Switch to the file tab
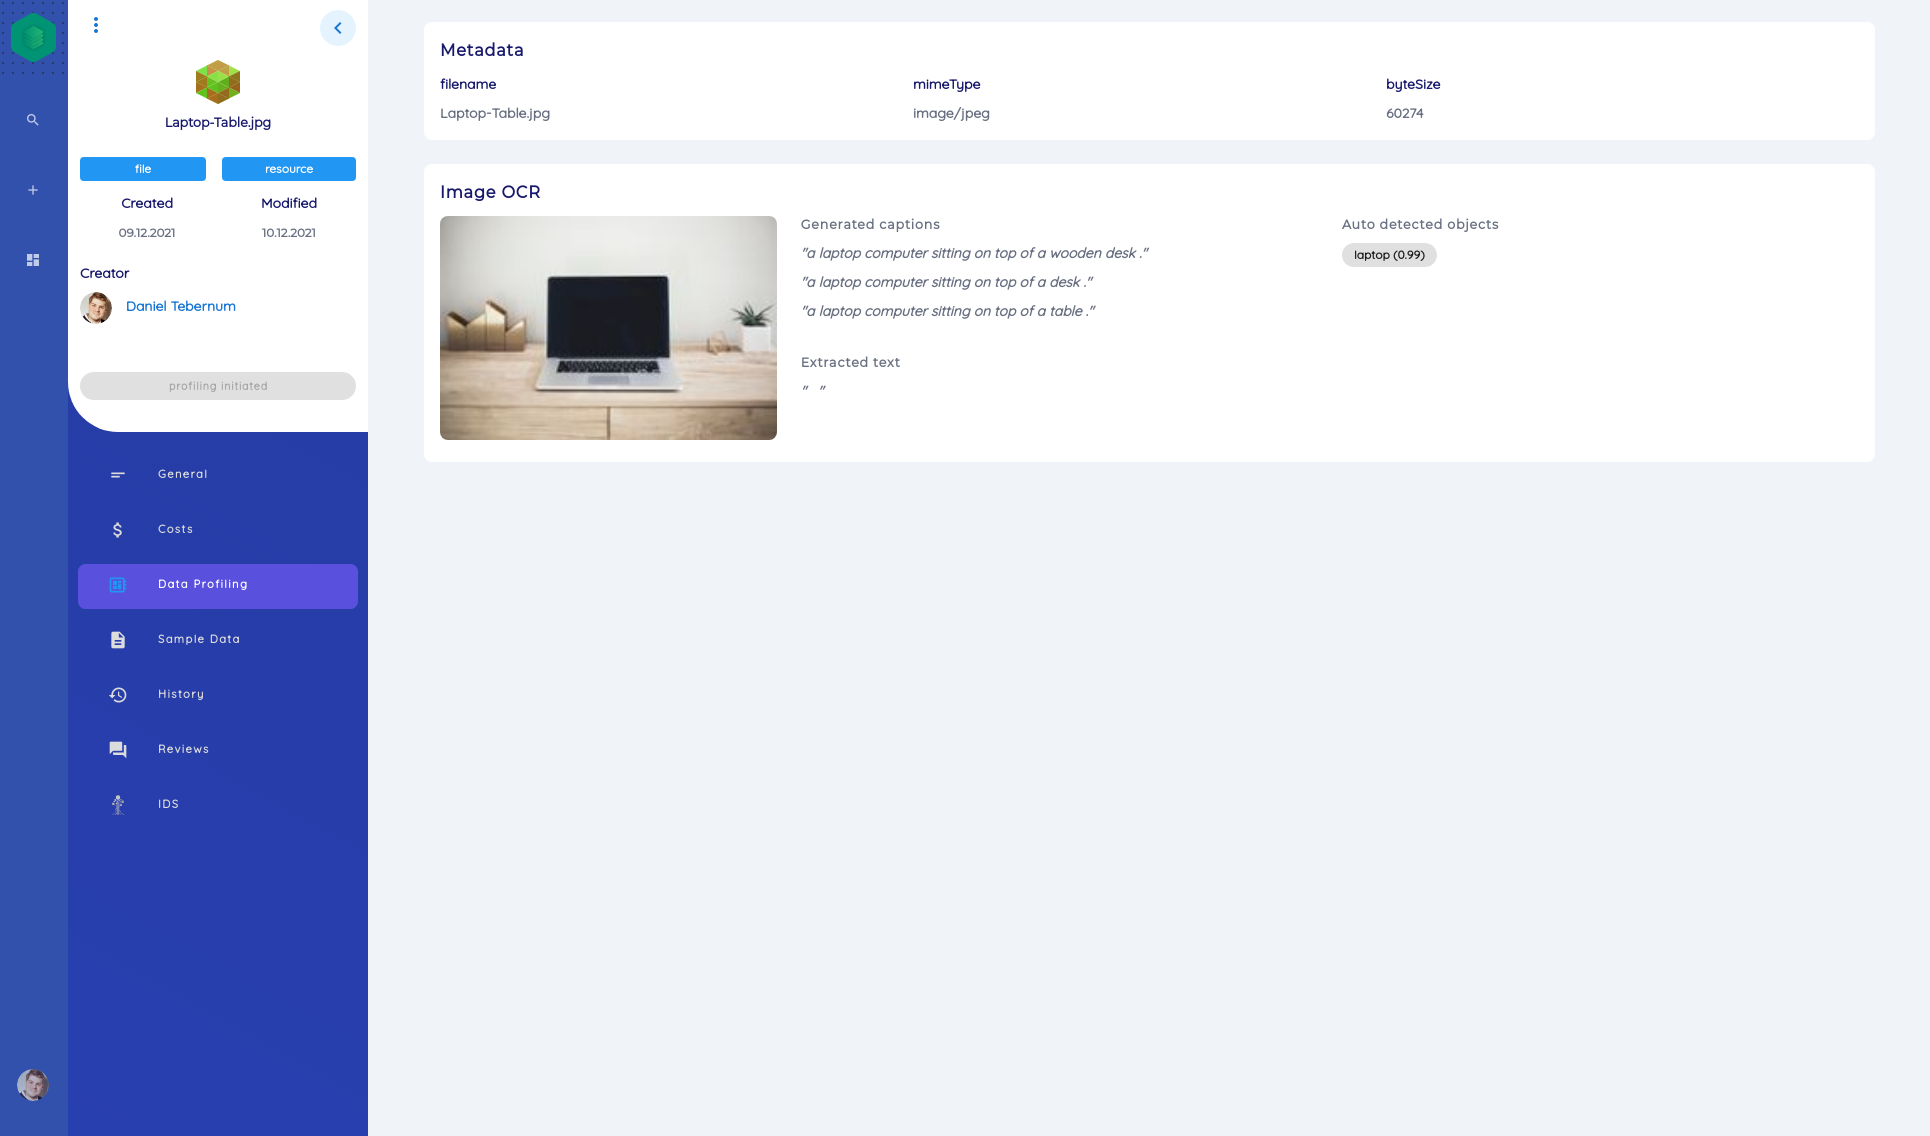Image resolution: width=1930 pixels, height=1136 pixels. pos(142,168)
